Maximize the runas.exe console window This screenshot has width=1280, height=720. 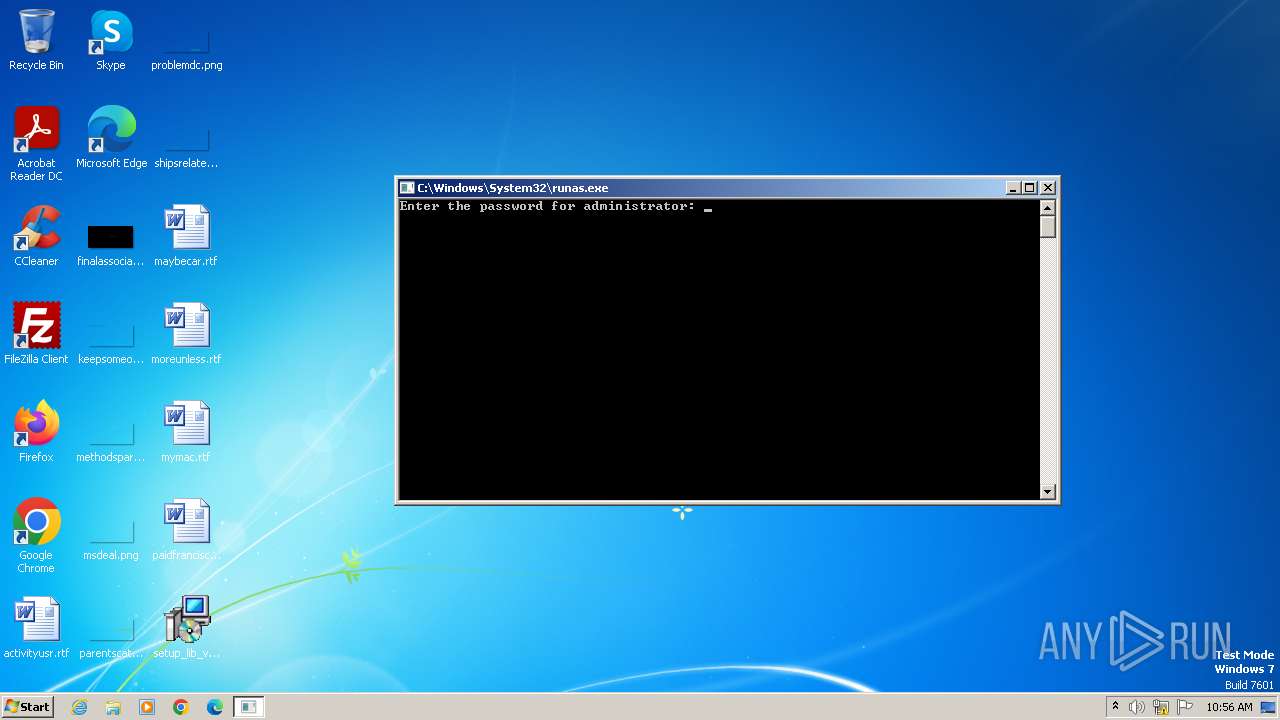click(x=1030, y=188)
